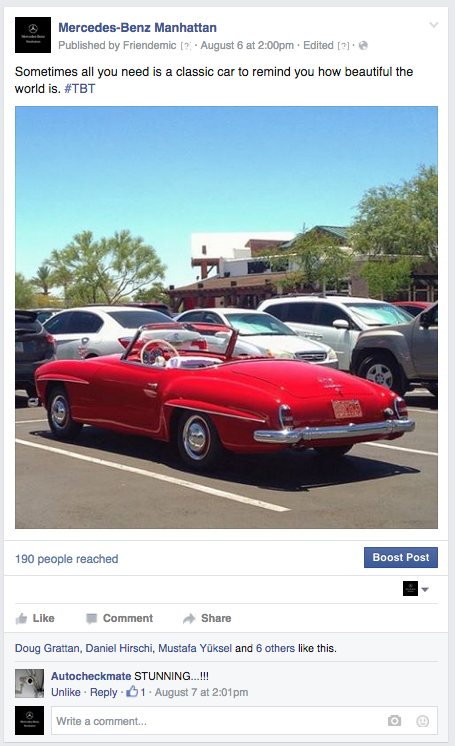Screen dimensions: 455x746
Task: Click the question mark beside Friendemic
Action: 186,46
